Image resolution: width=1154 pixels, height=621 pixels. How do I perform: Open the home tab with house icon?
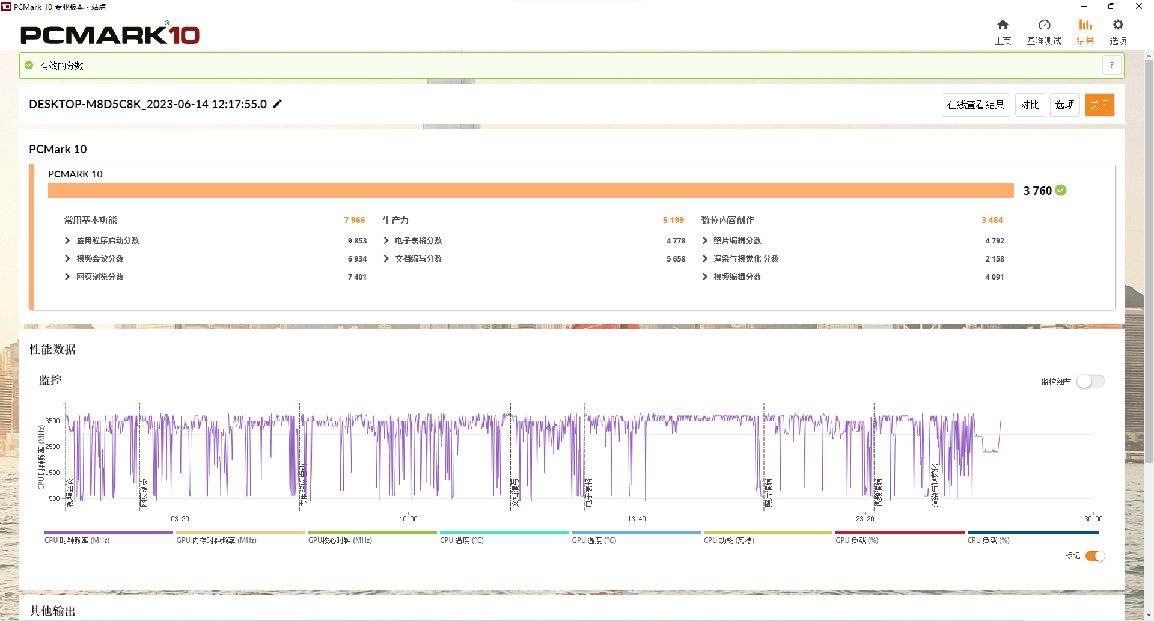[x=1002, y=32]
